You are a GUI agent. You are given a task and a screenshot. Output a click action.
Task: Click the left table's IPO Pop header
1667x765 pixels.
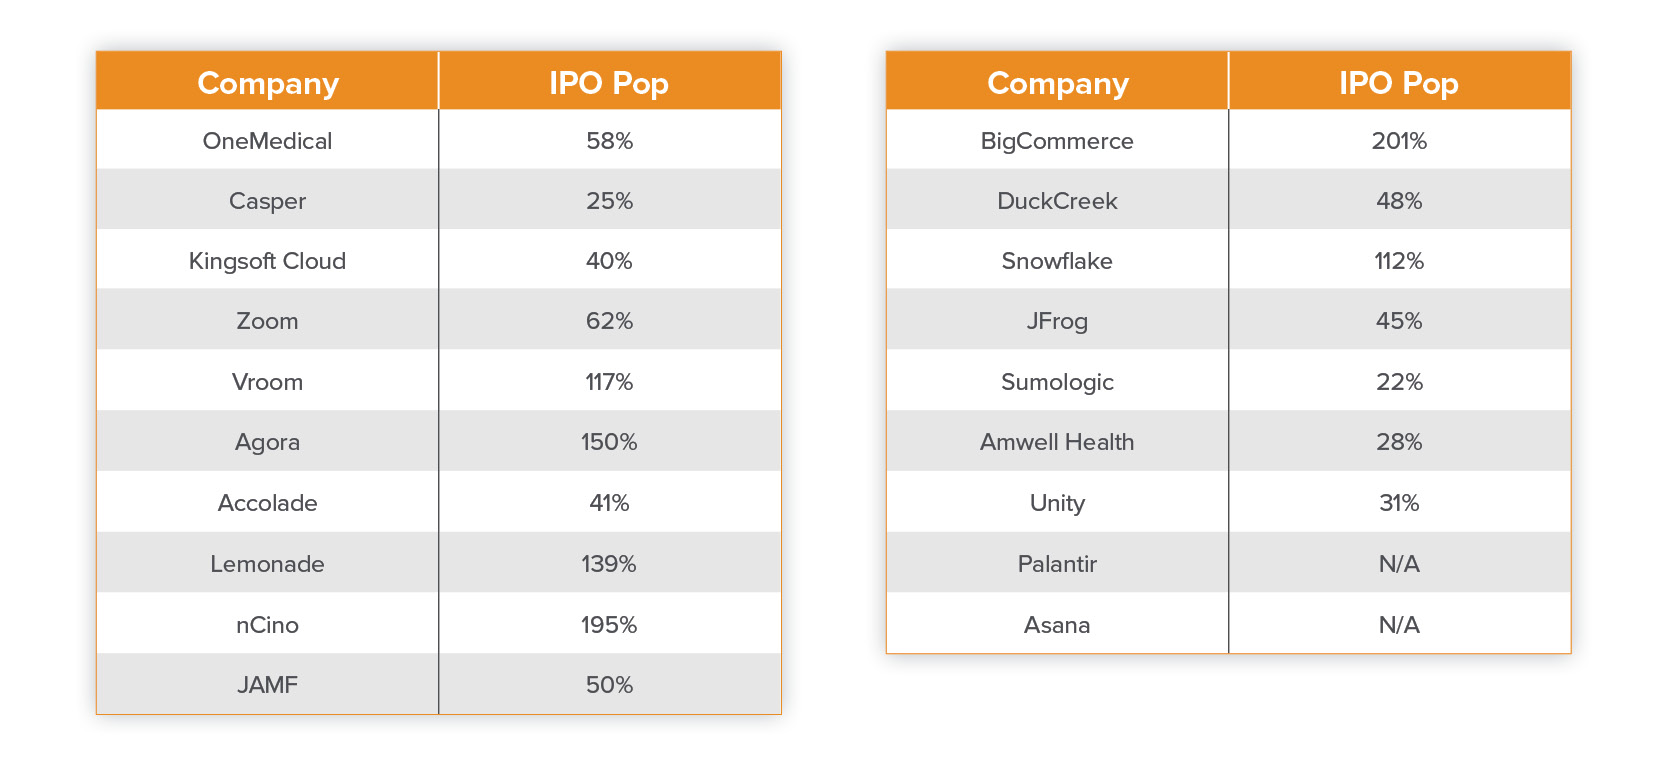pyautogui.click(x=609, y=83)
